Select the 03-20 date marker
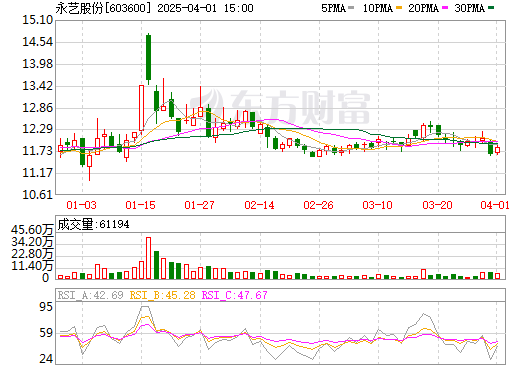This screenshot has width=520, height=365. pyautogui.click(x=437, y=205)
